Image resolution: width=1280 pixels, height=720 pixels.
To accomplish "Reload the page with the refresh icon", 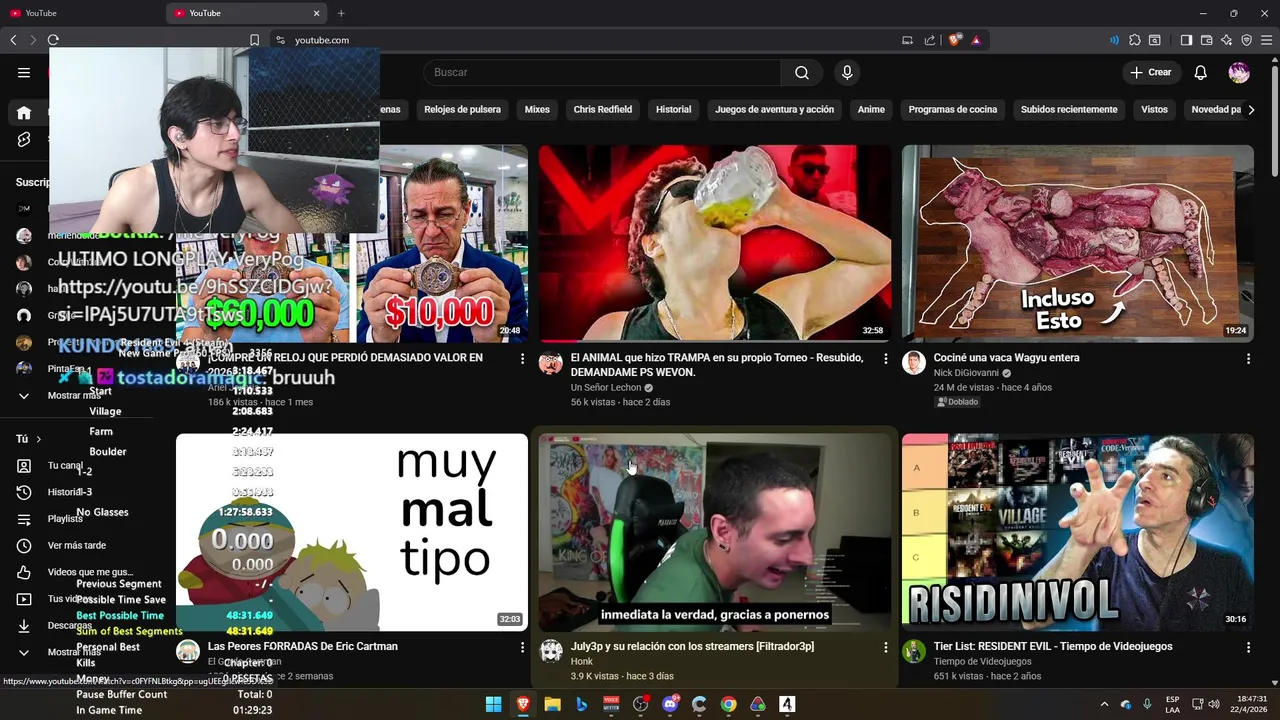I will [53, 40].
